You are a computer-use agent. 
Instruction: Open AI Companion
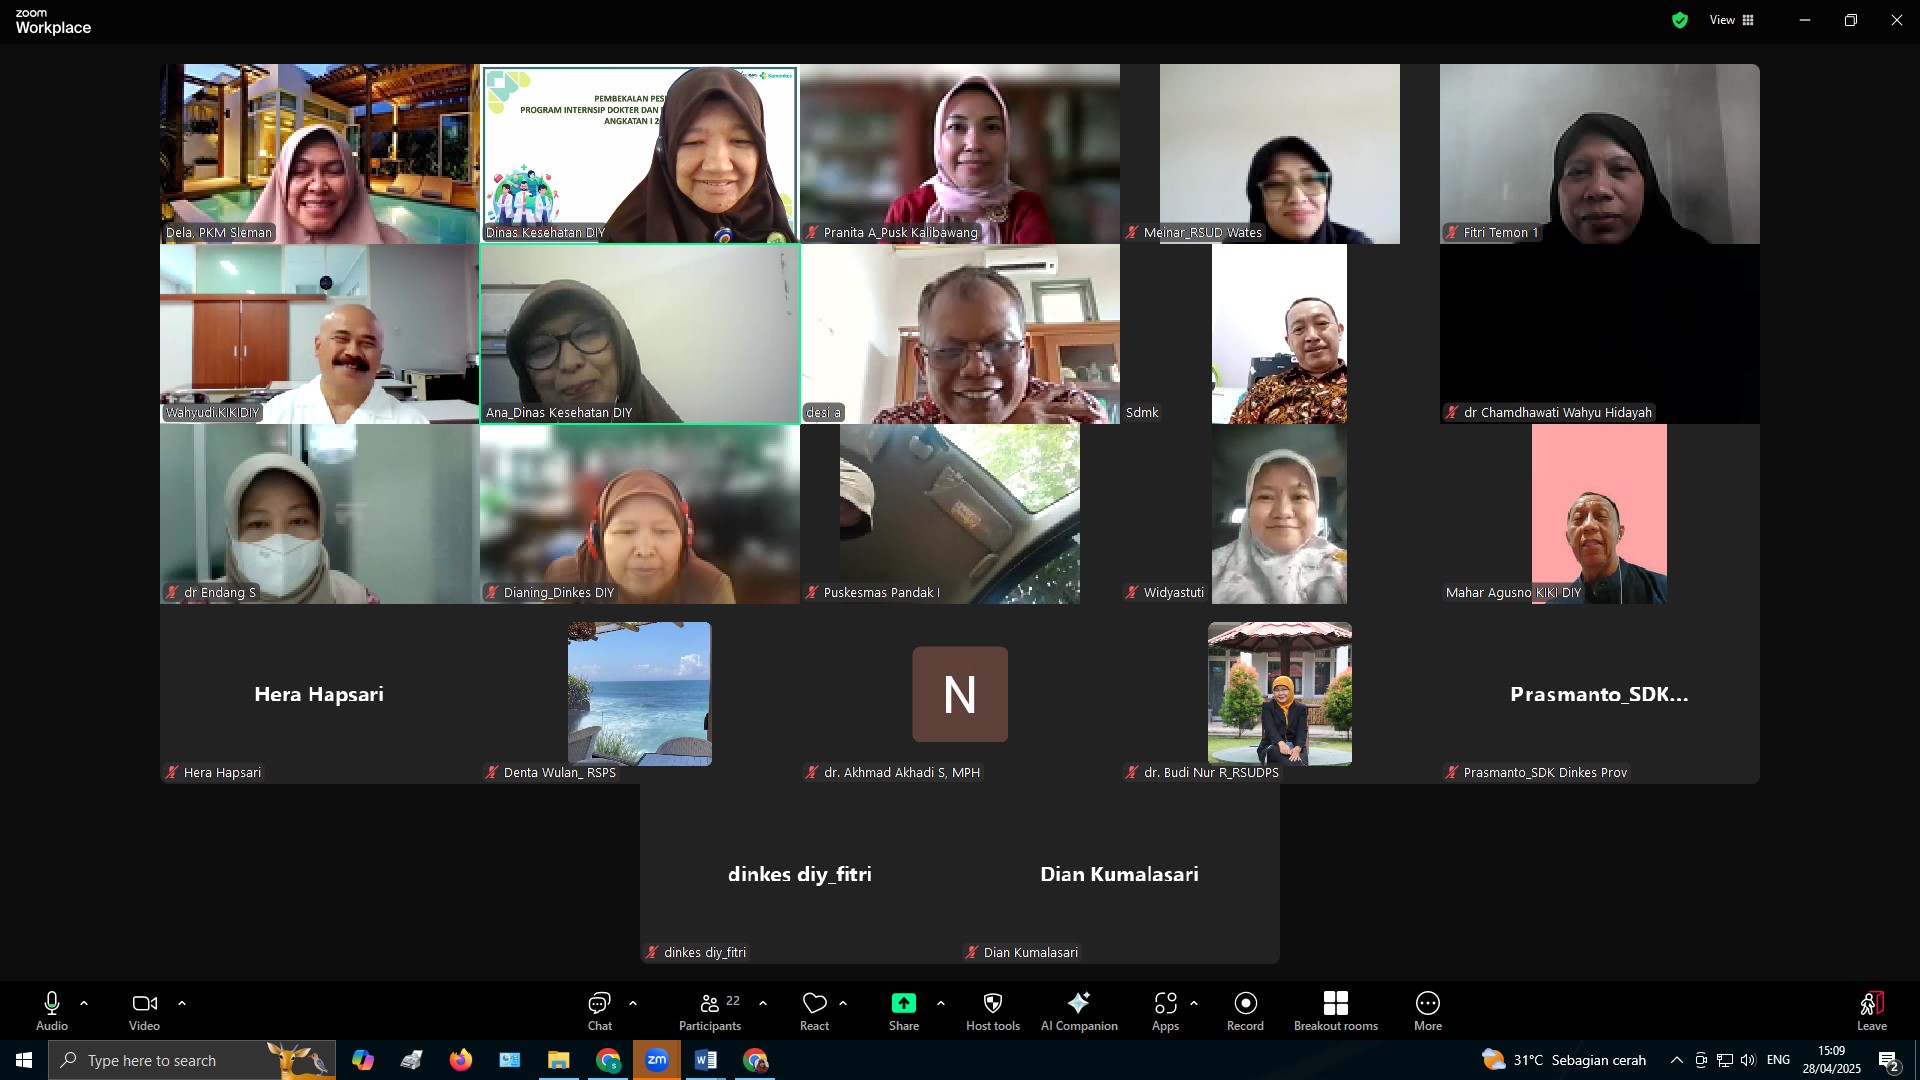tap(1079, 1011)
